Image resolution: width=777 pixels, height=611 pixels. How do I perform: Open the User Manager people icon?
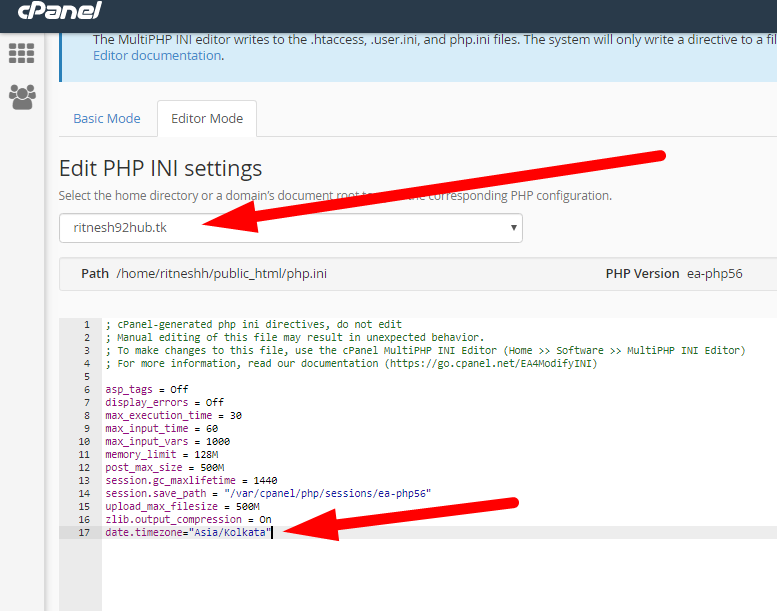22,97
